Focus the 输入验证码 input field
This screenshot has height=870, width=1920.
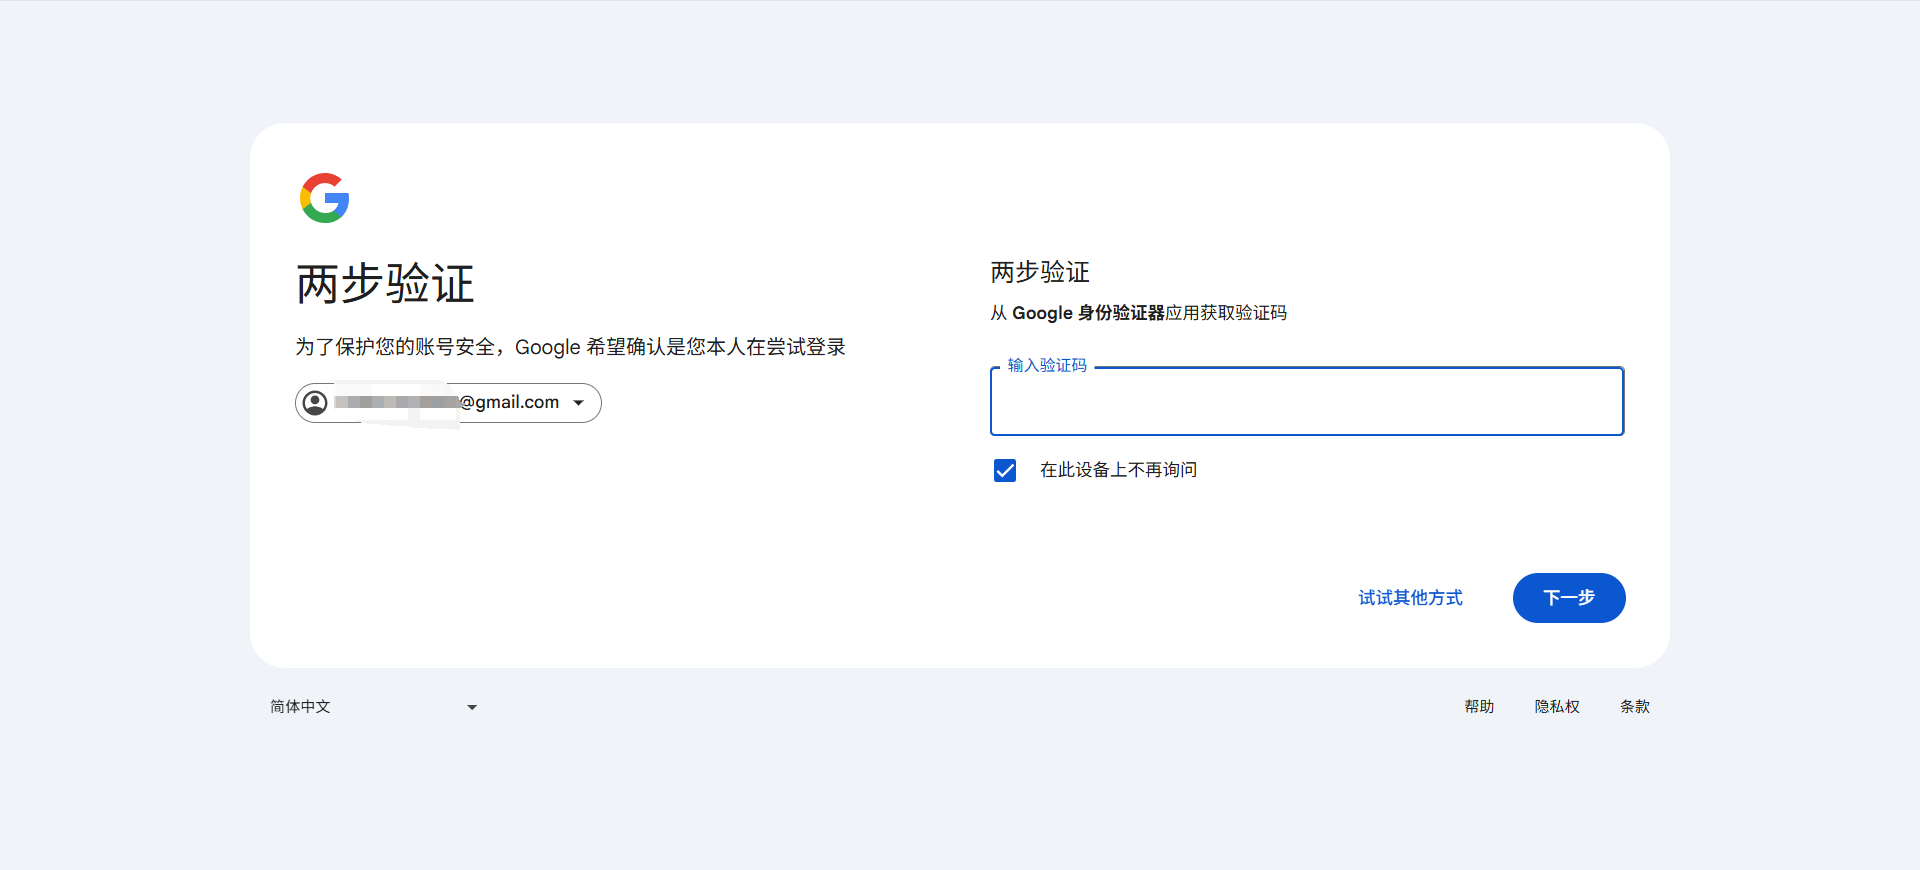1306,403
